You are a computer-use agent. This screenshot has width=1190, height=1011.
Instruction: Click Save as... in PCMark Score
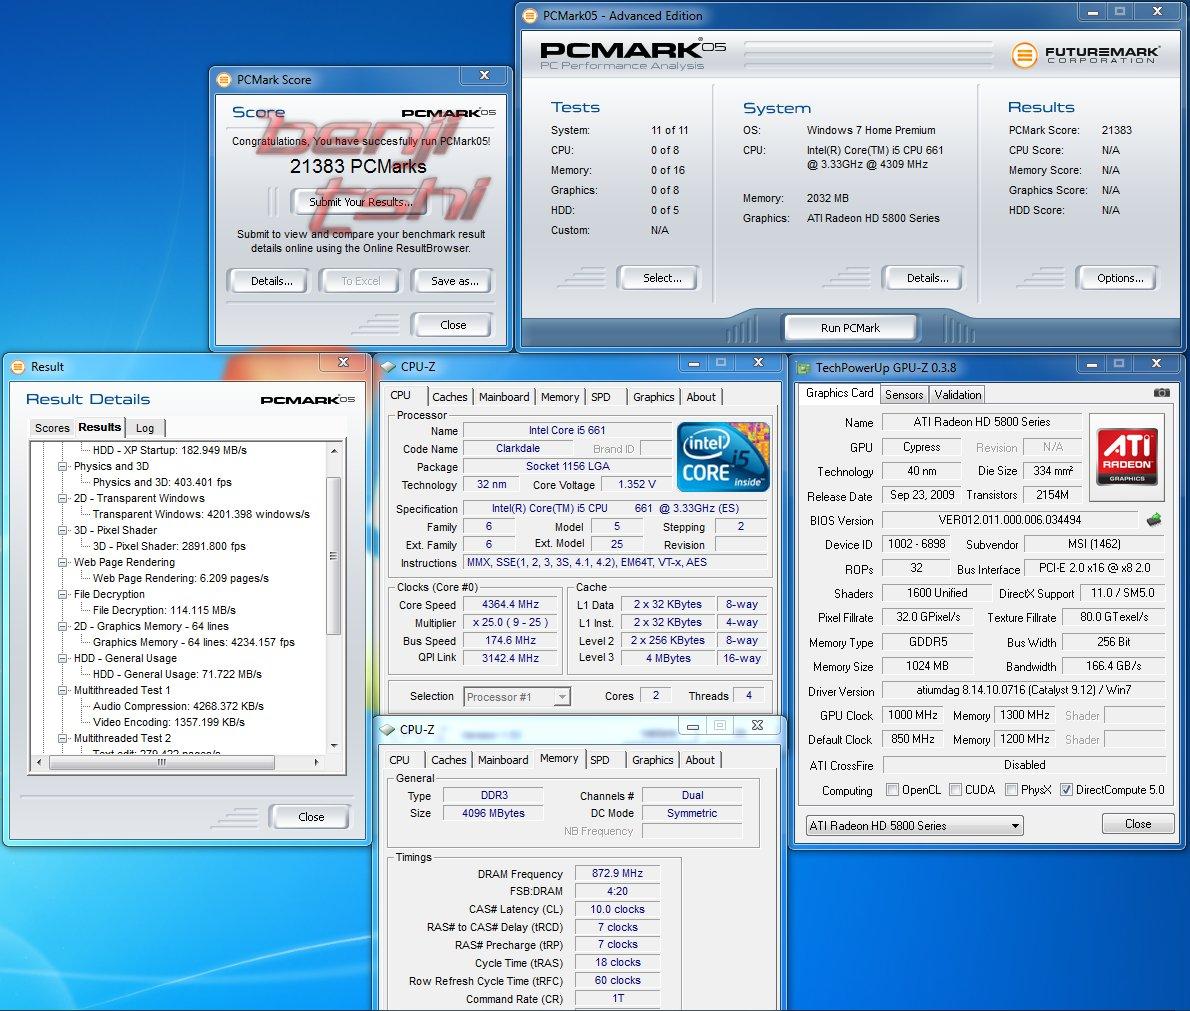coord(455,281)
